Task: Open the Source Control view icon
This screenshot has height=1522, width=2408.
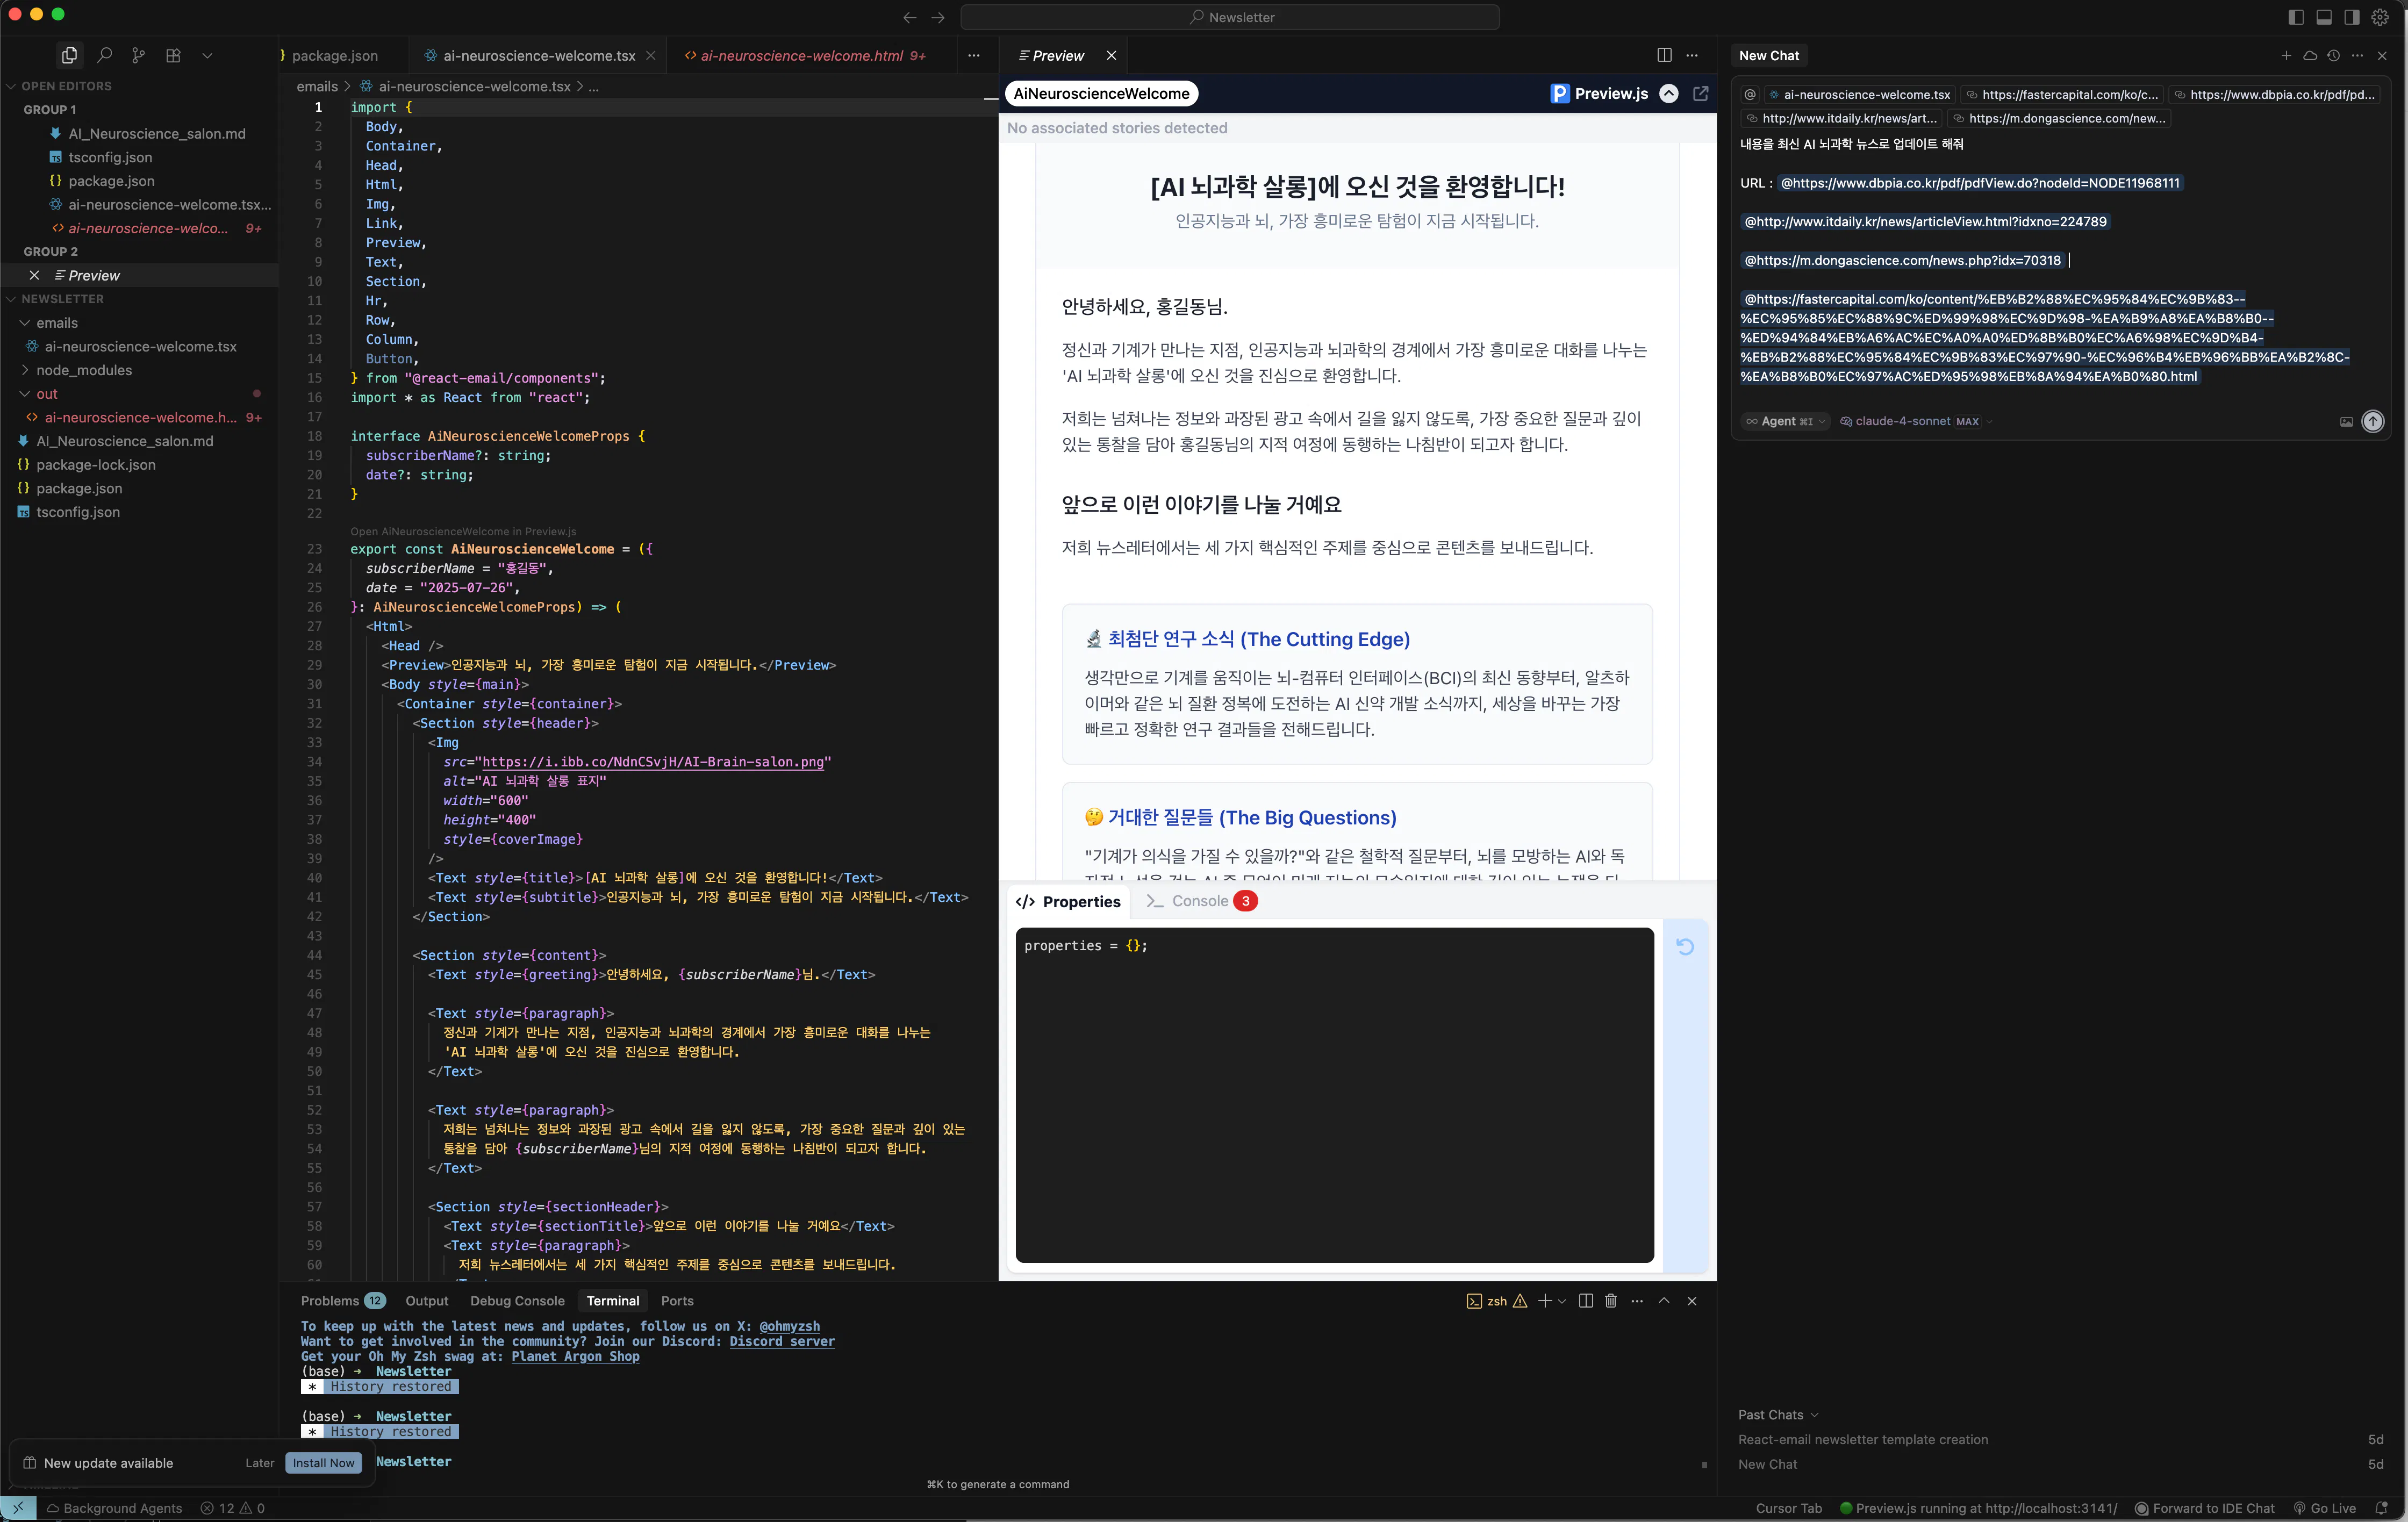Action: pos(138,56)
